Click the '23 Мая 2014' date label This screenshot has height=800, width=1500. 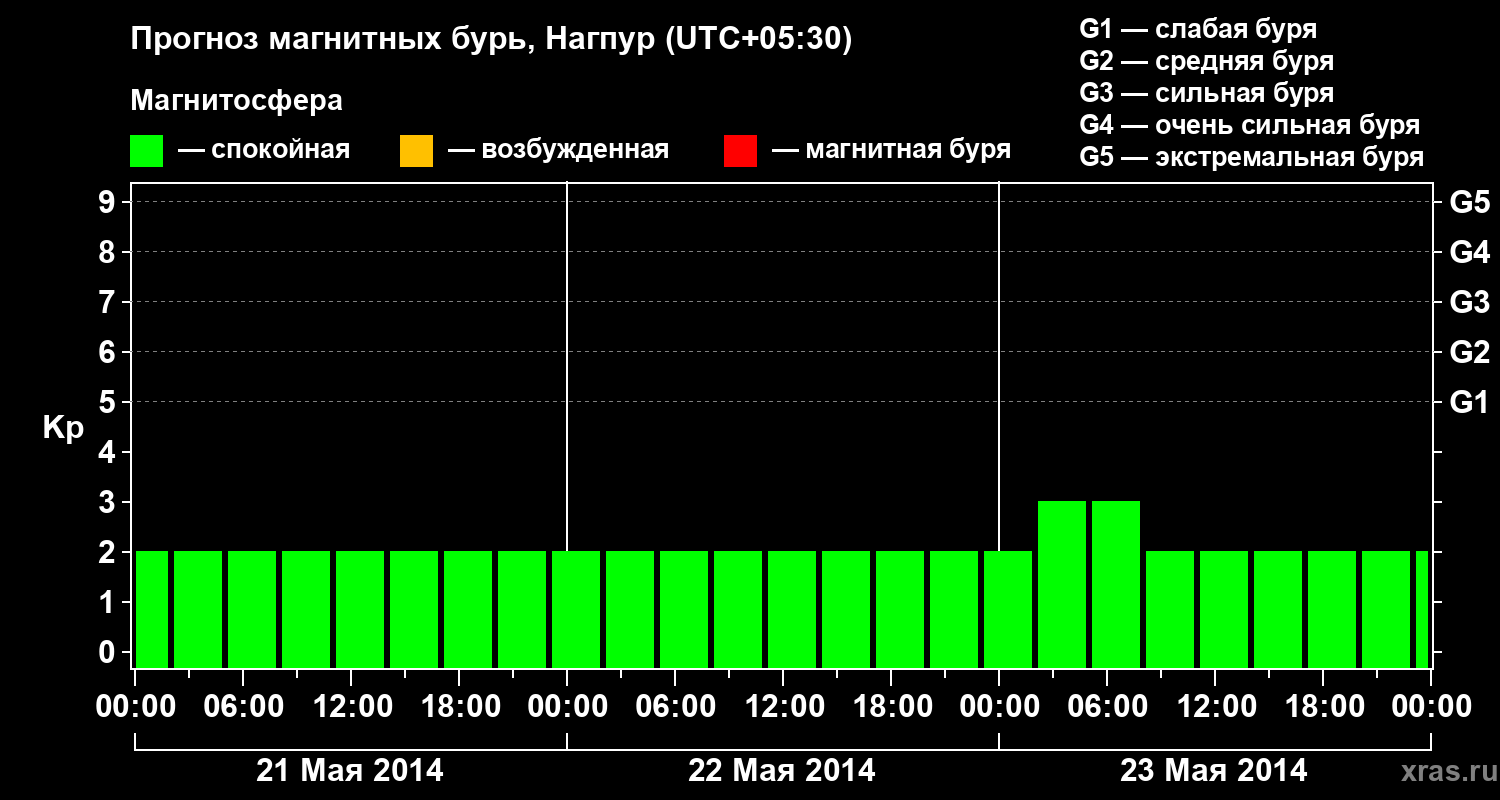click(x=1213, y=771)
